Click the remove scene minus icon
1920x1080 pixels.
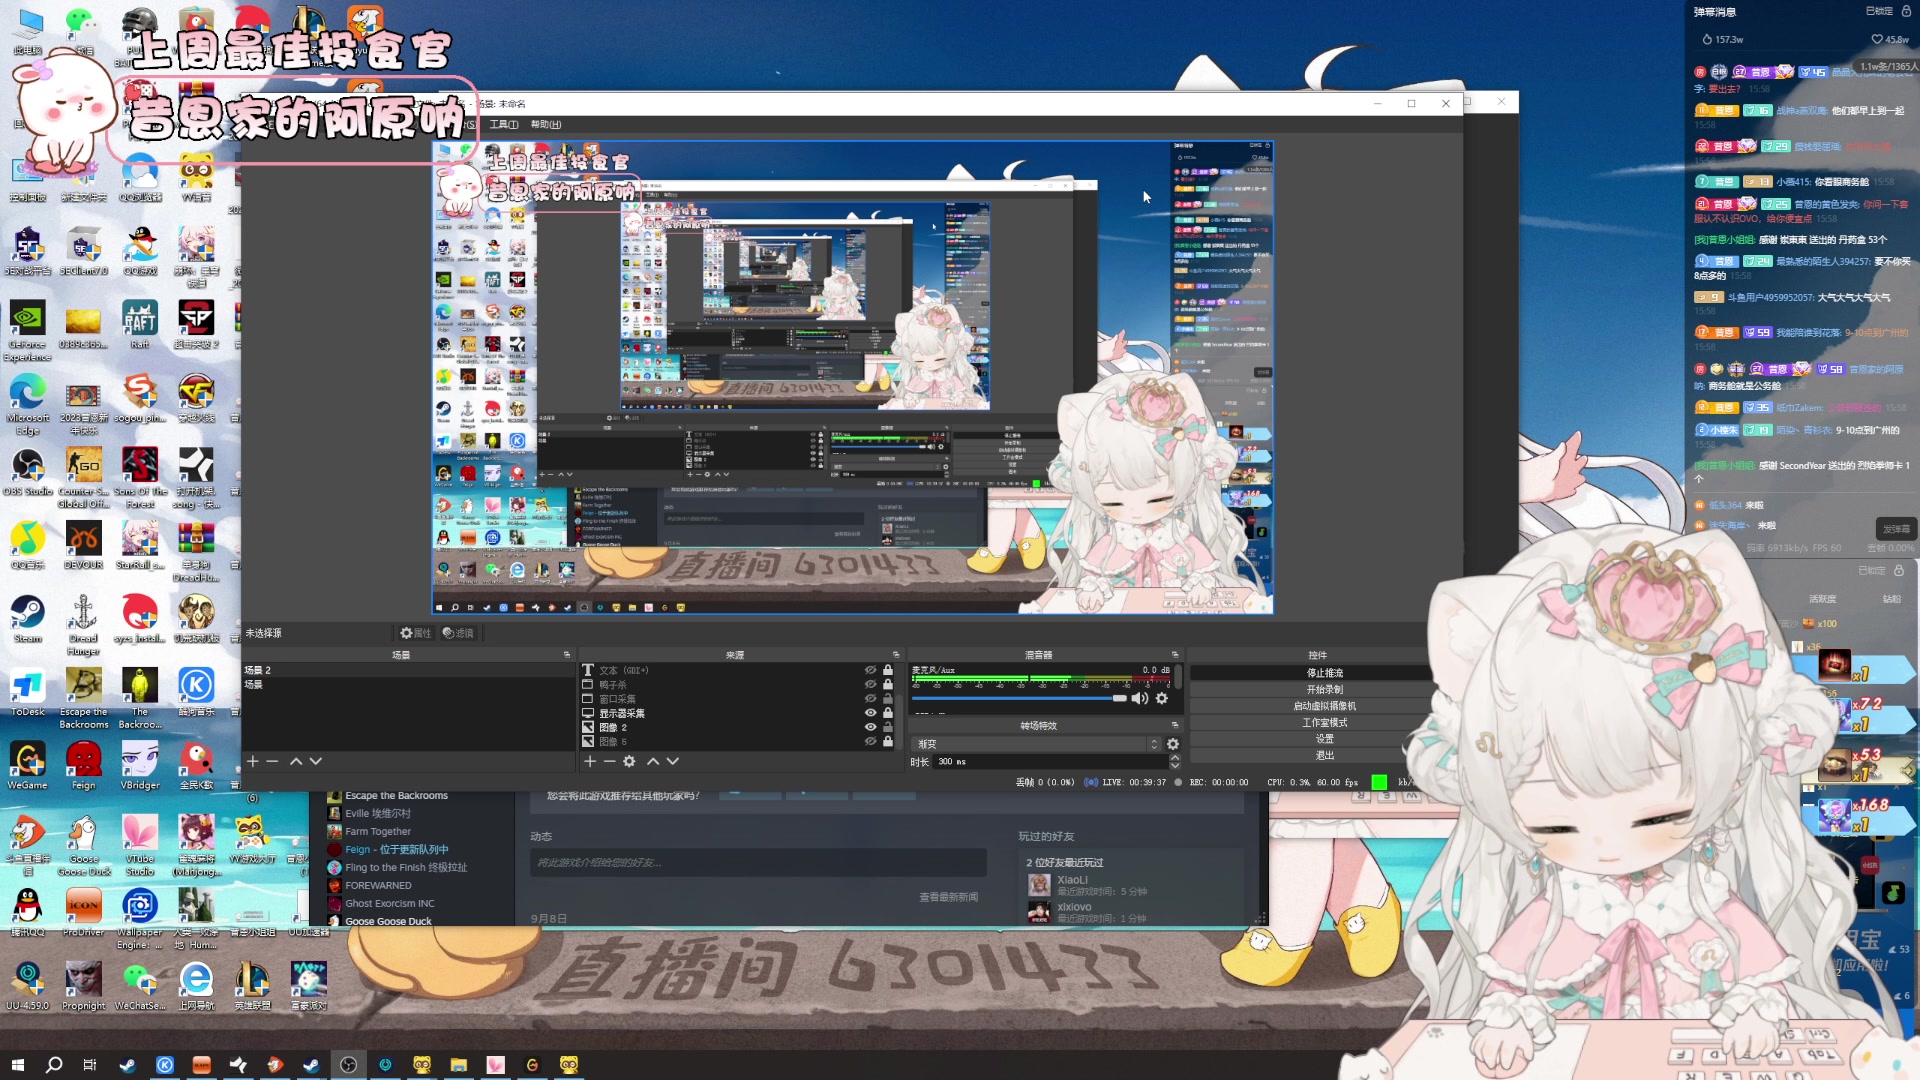click(x=272, y=761)
